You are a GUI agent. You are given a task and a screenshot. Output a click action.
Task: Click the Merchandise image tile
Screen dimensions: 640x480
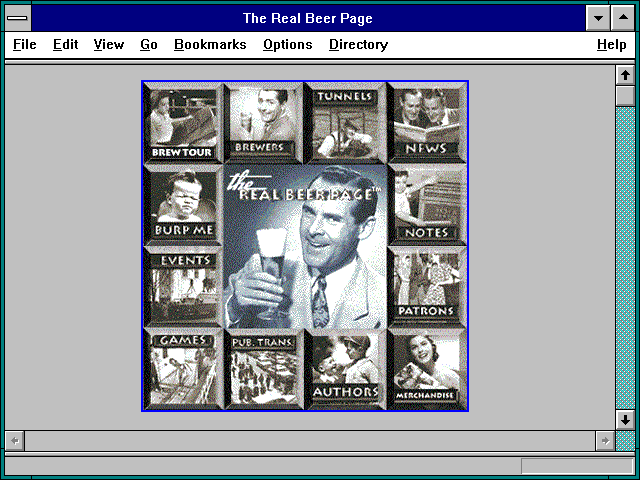(x=427, y=369)
